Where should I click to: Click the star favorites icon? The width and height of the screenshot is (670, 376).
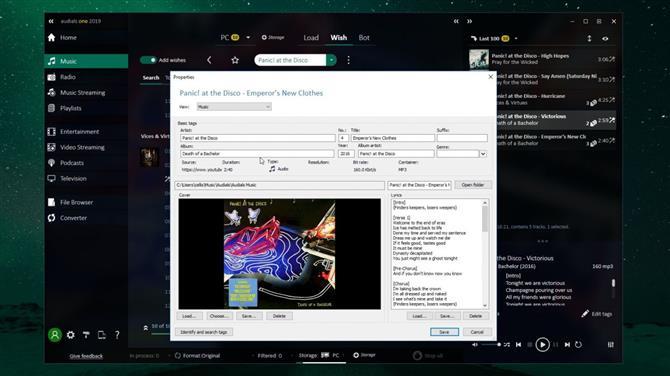(235, 60)
